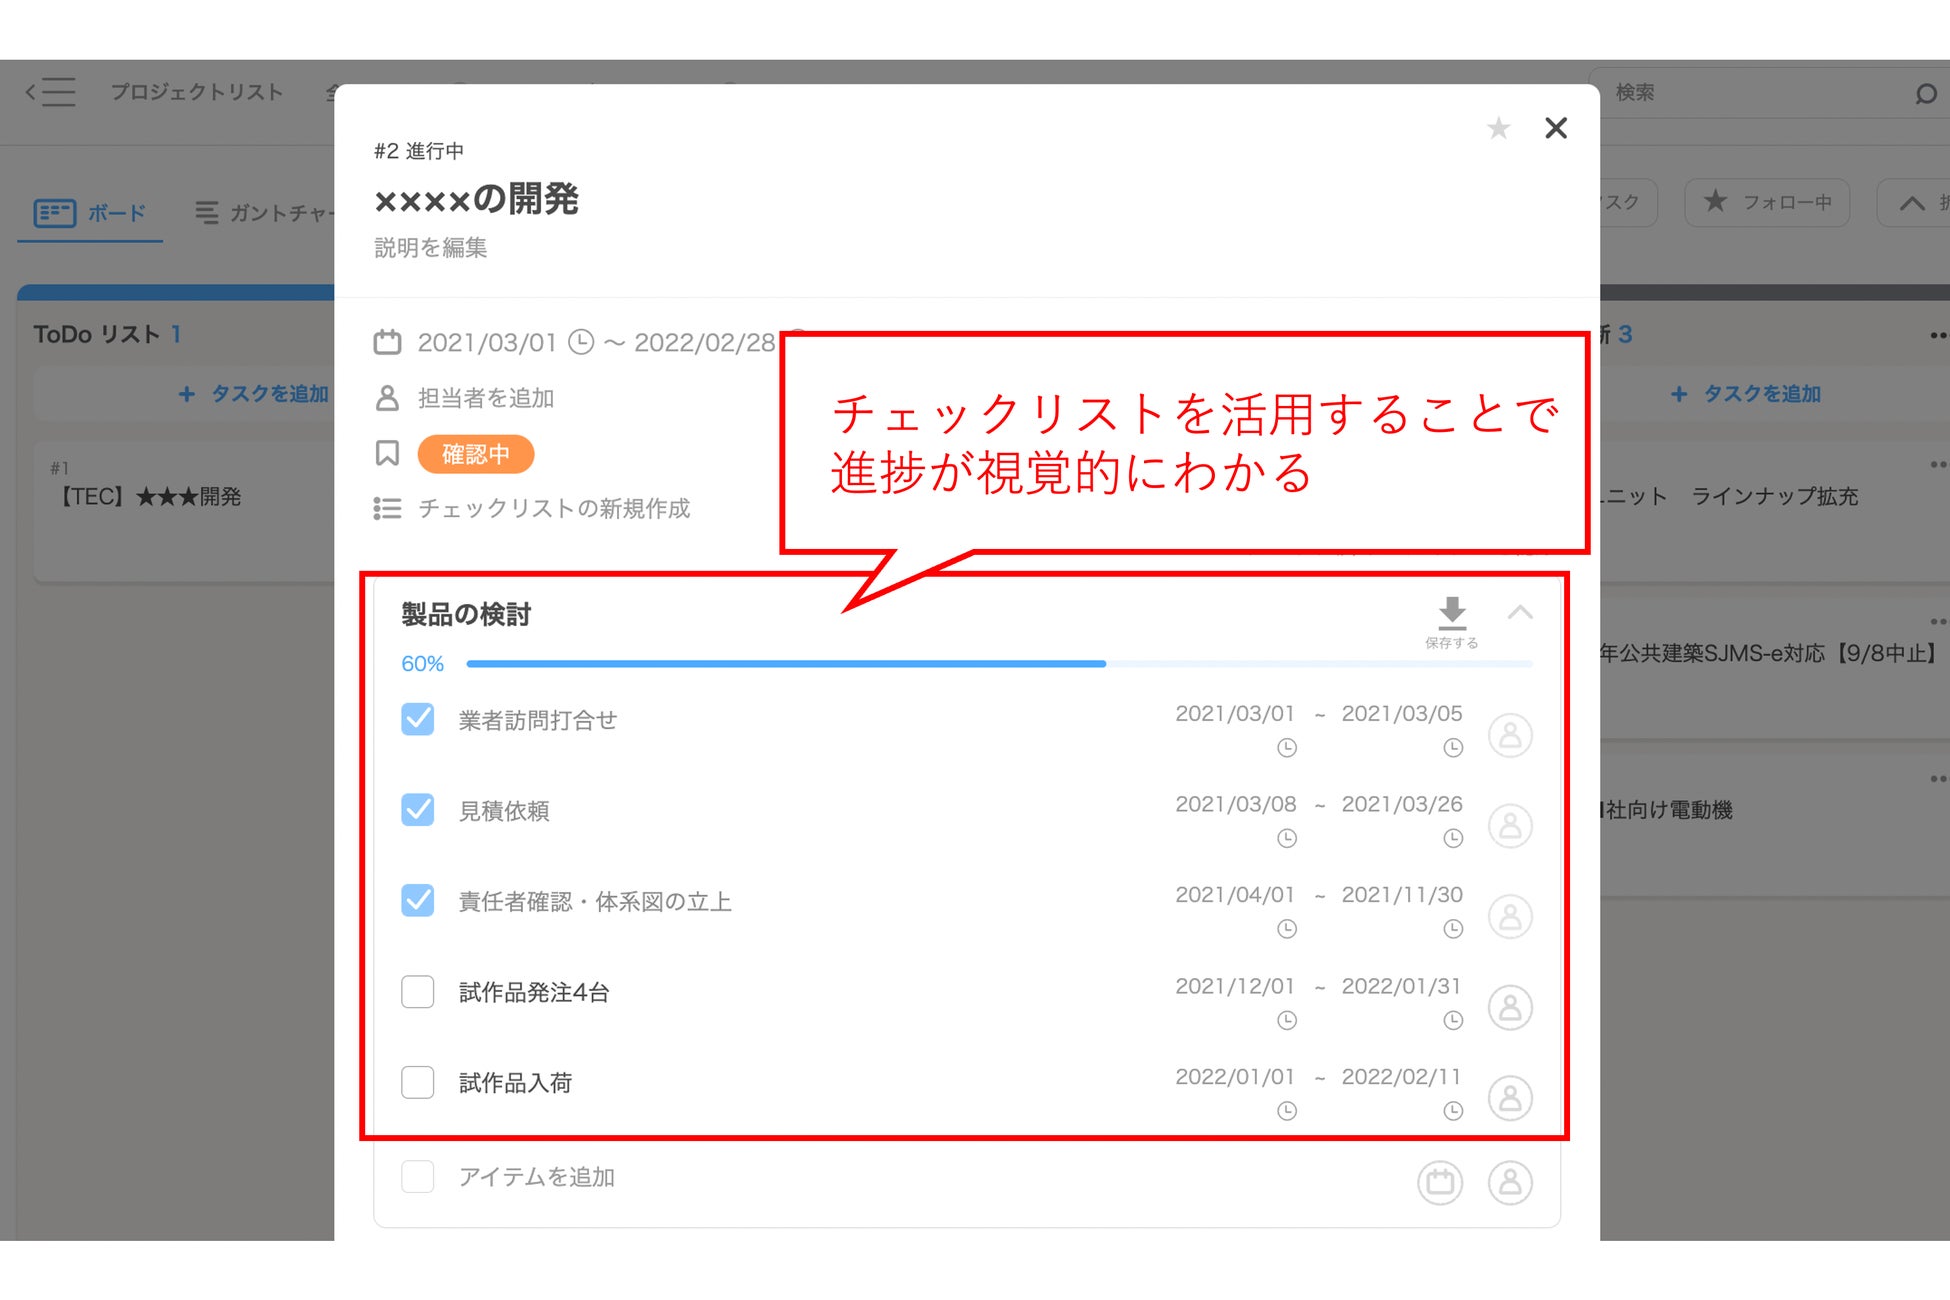The height and width of the screenshot is (1300, 1950).
Task: Open the 確認中 status tag
Action: point(475,454)
